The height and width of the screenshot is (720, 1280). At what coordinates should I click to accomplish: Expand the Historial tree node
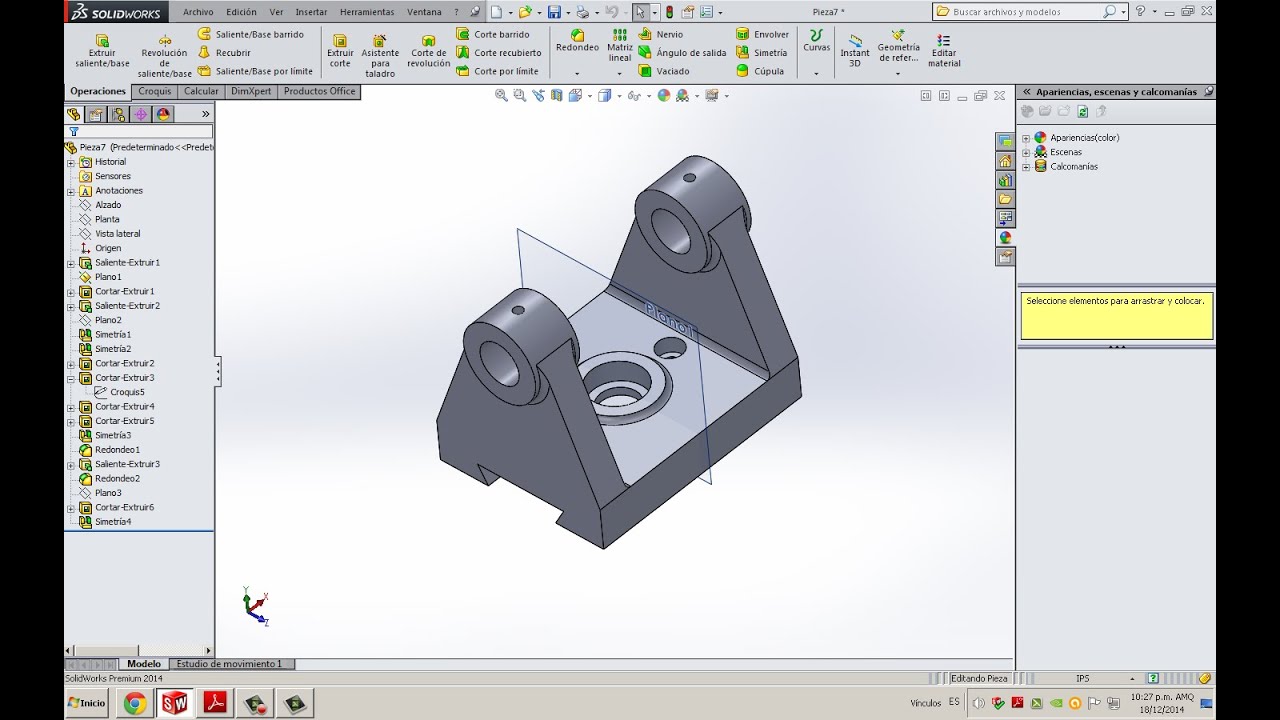pos(71,162)
